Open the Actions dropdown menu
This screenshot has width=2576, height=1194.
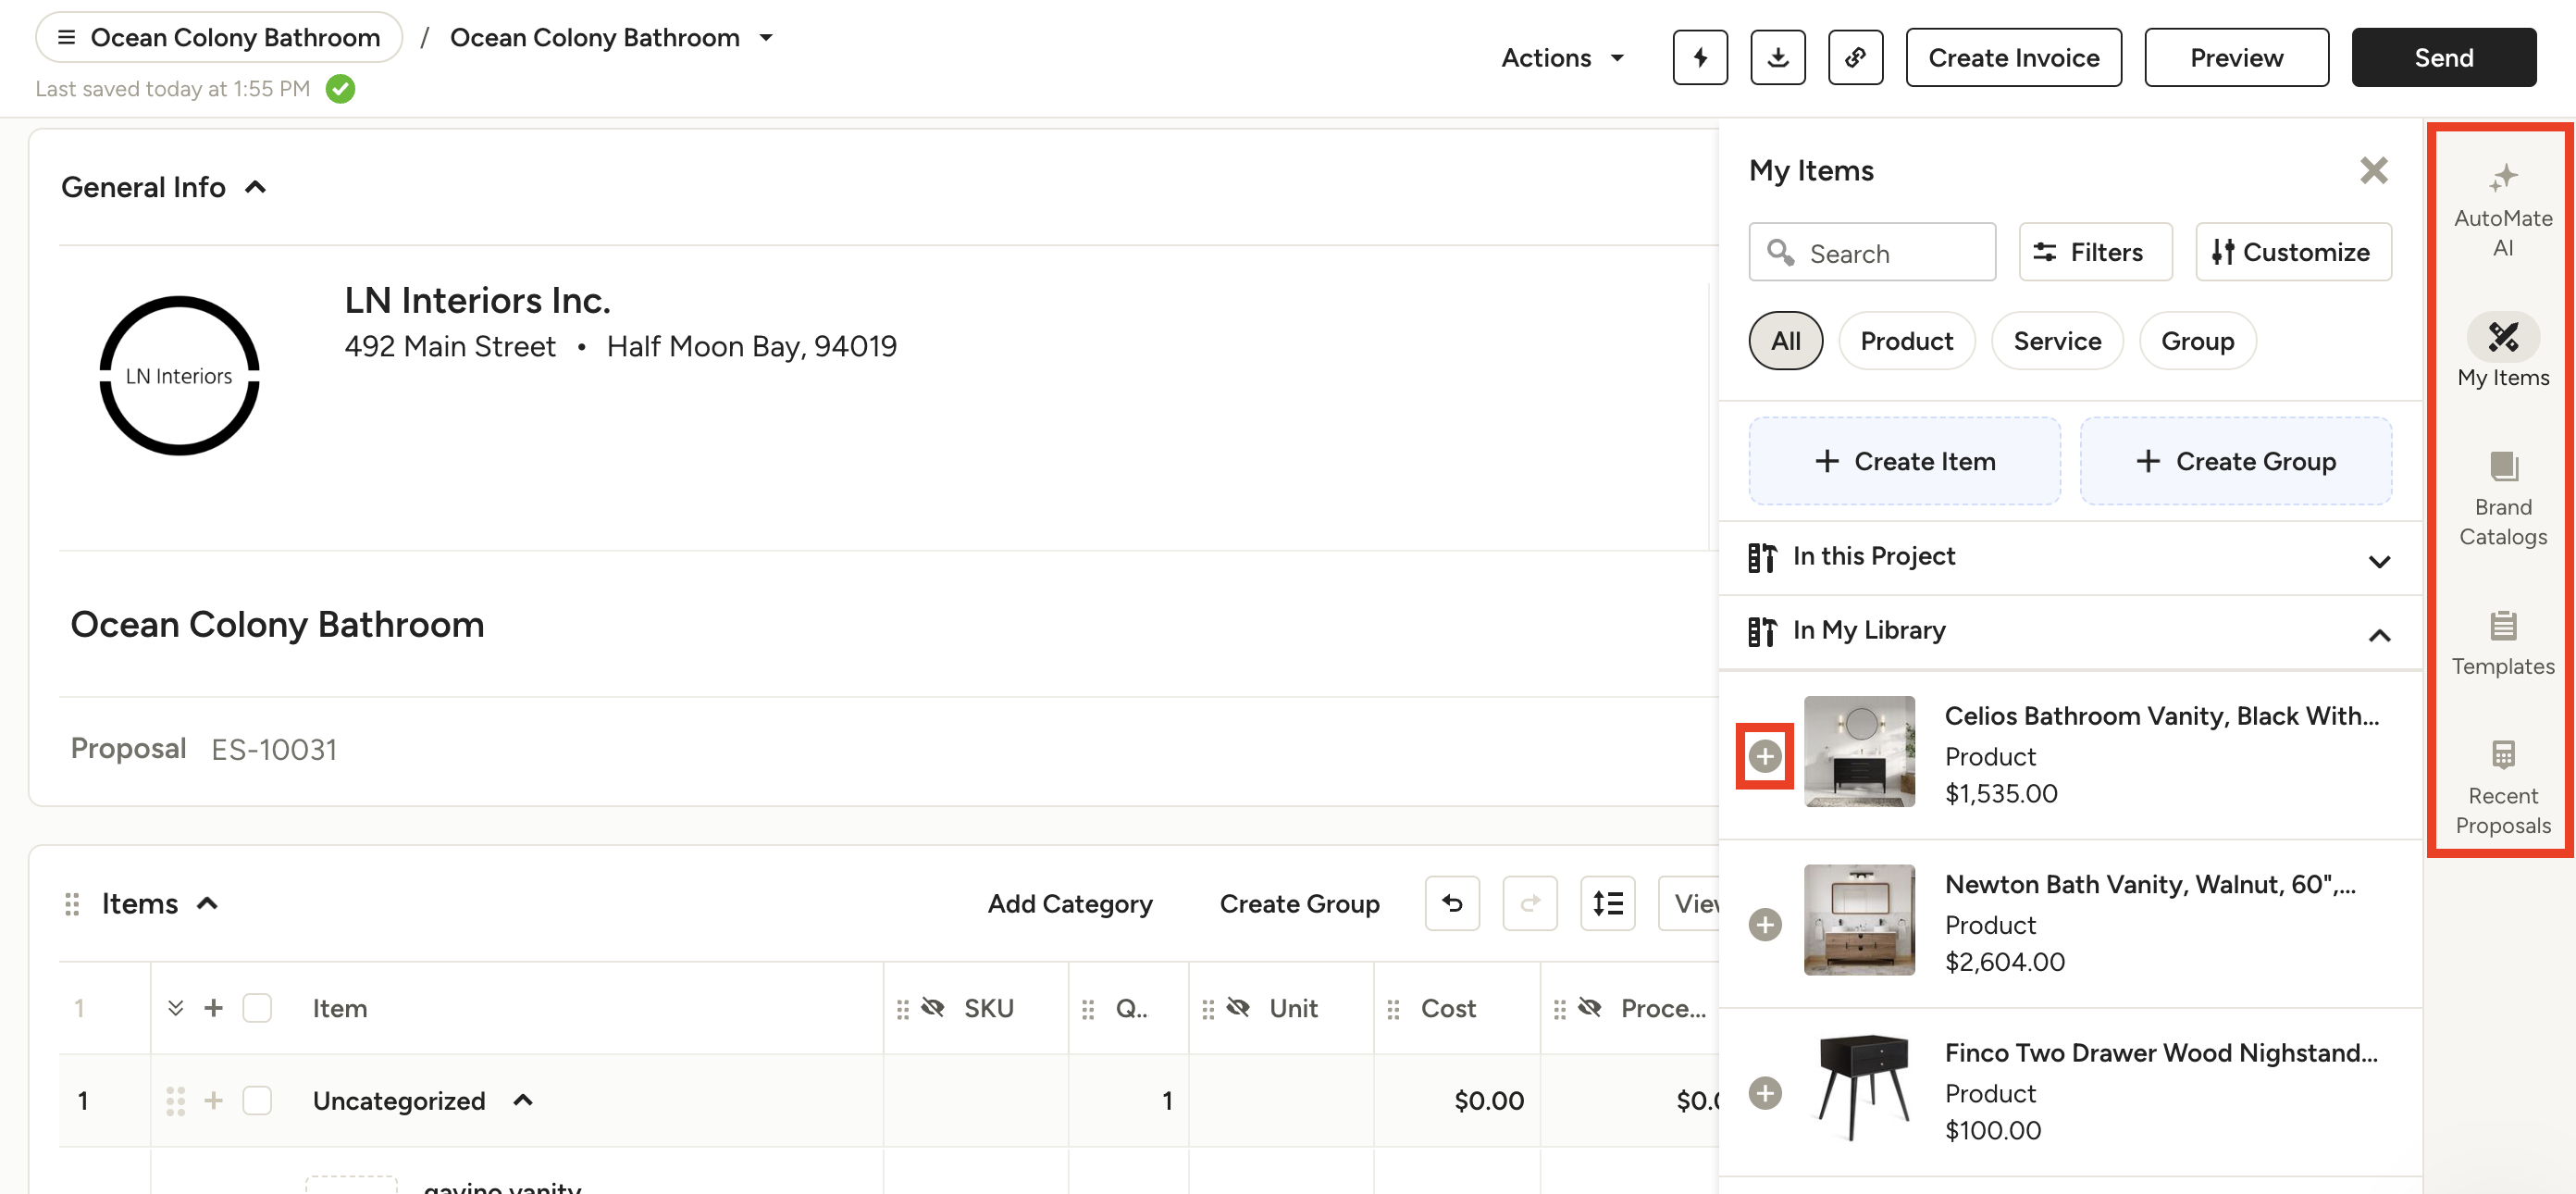1561,58
